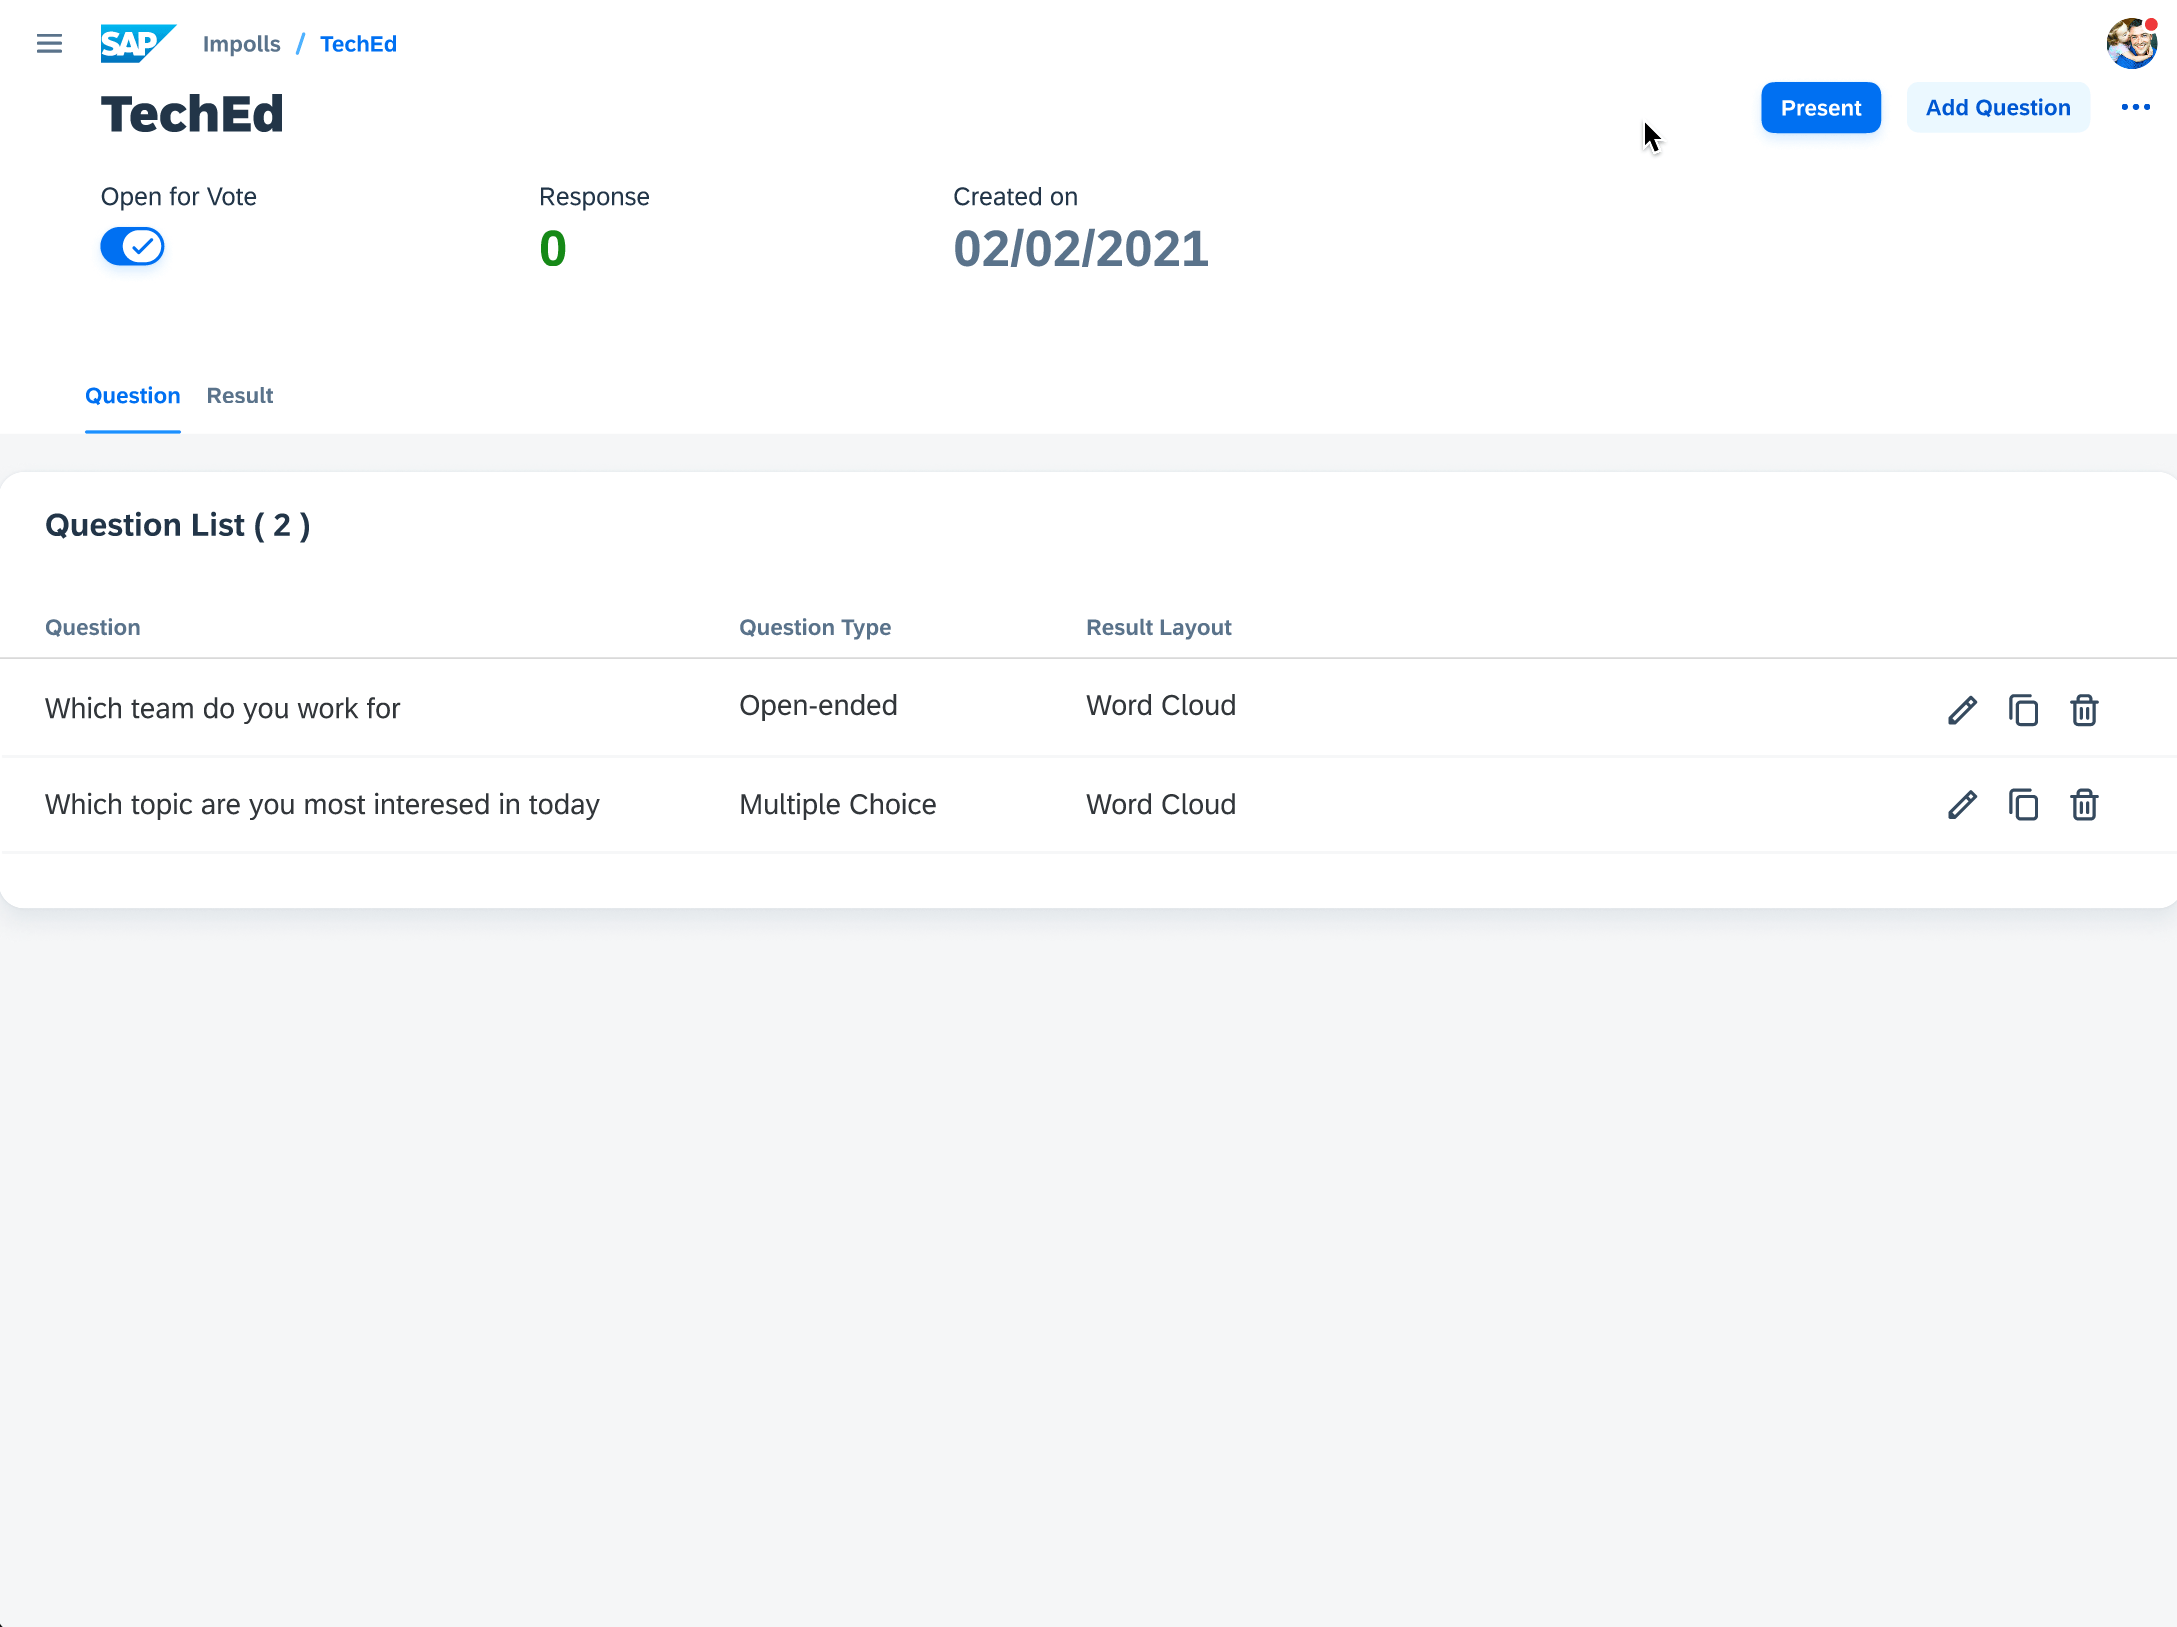The image size is (2177, 1627).
Task: Edit the 'Which team do you work for' question
Action: [1962, 710]
